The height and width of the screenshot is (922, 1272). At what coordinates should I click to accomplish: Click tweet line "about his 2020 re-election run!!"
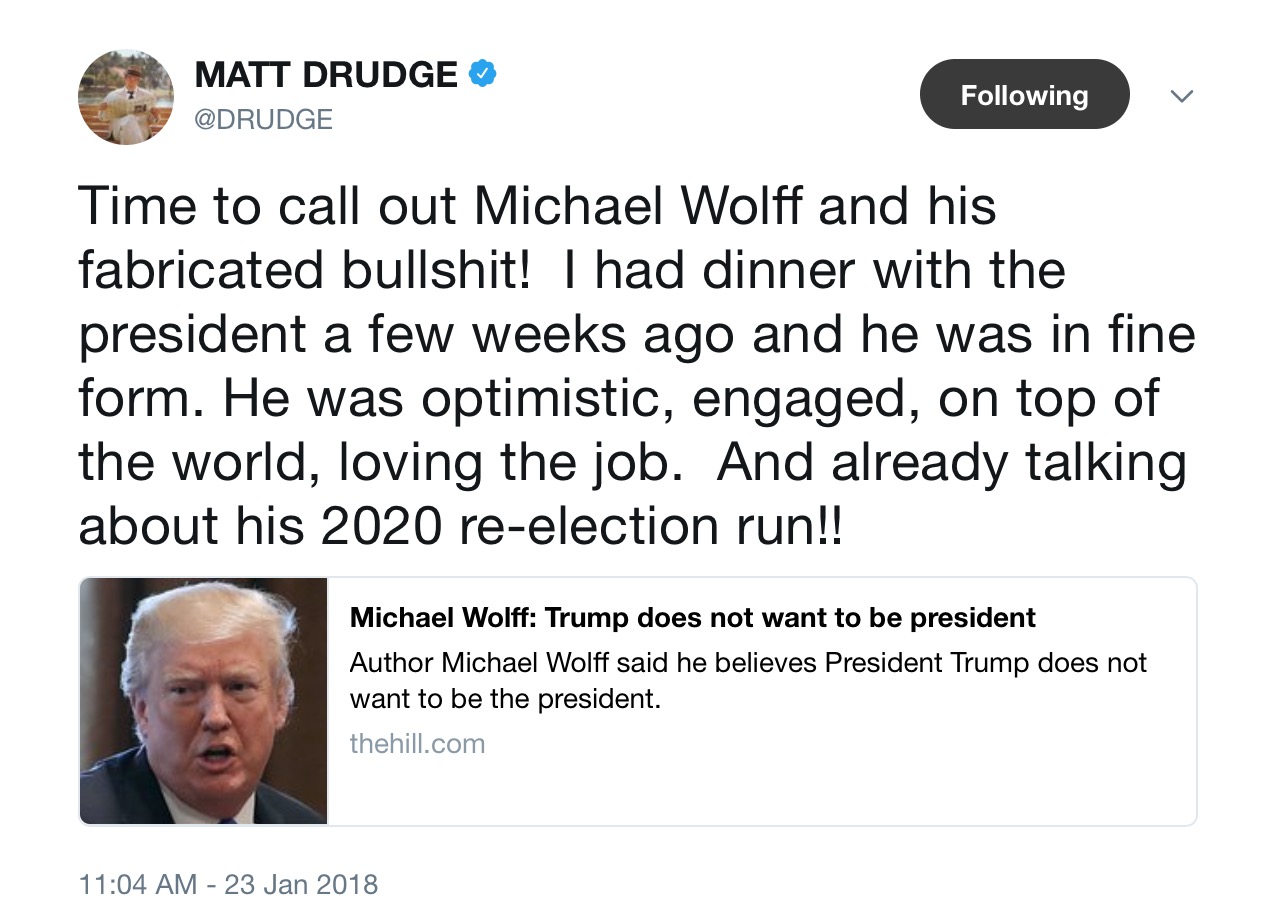point(461,527)
